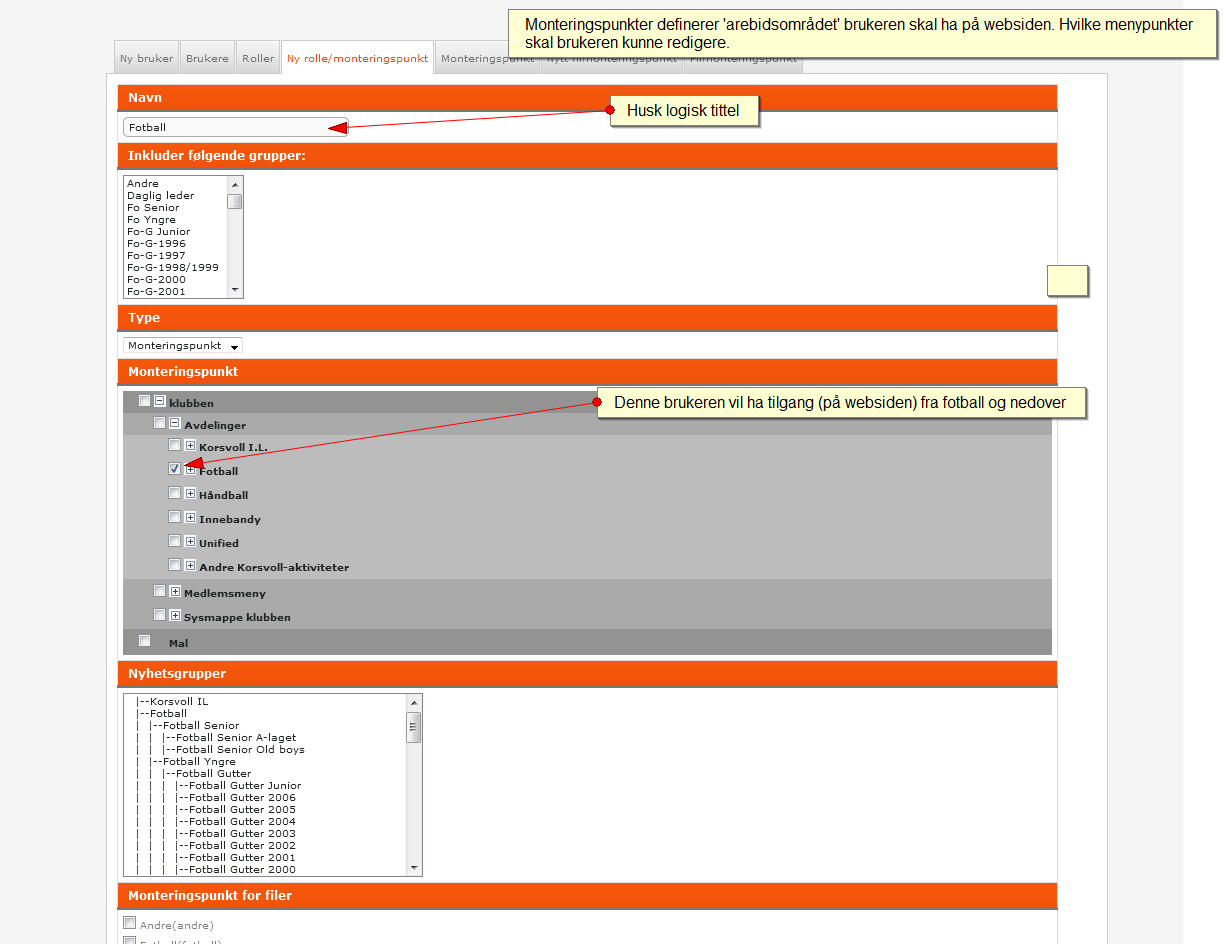Expand the Unified tree node
Viewport: 1227px width, 944px height.
[x=190, y=541]
